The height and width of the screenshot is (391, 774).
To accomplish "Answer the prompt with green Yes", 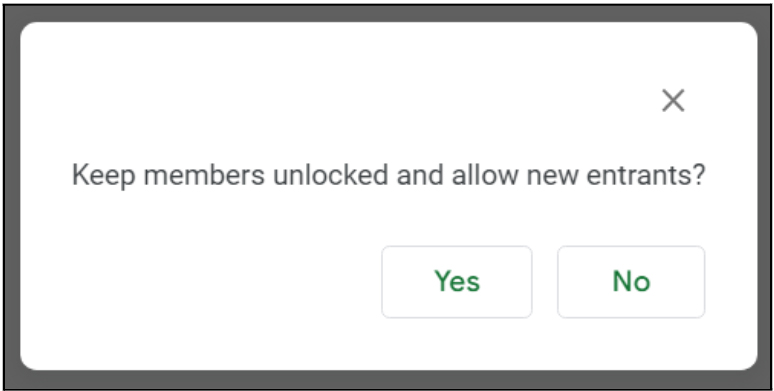I will 457,282.
